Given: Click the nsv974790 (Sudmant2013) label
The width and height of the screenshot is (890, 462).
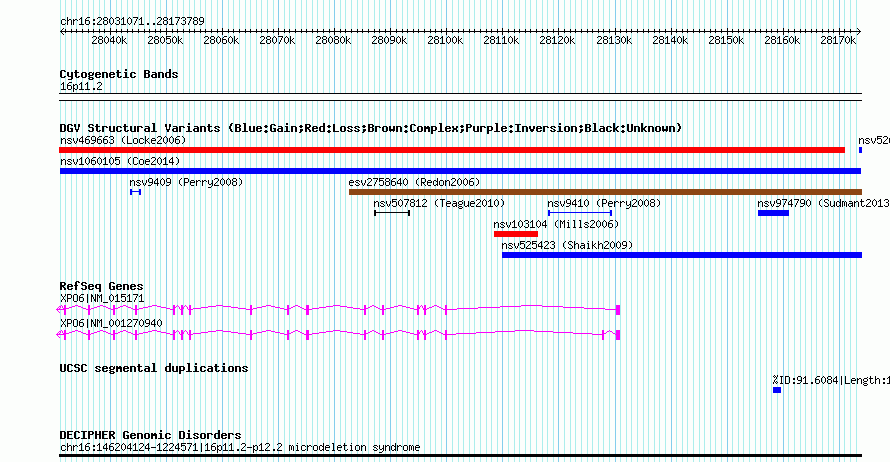Looking at the screenshot, I should (x=823, y=203).
